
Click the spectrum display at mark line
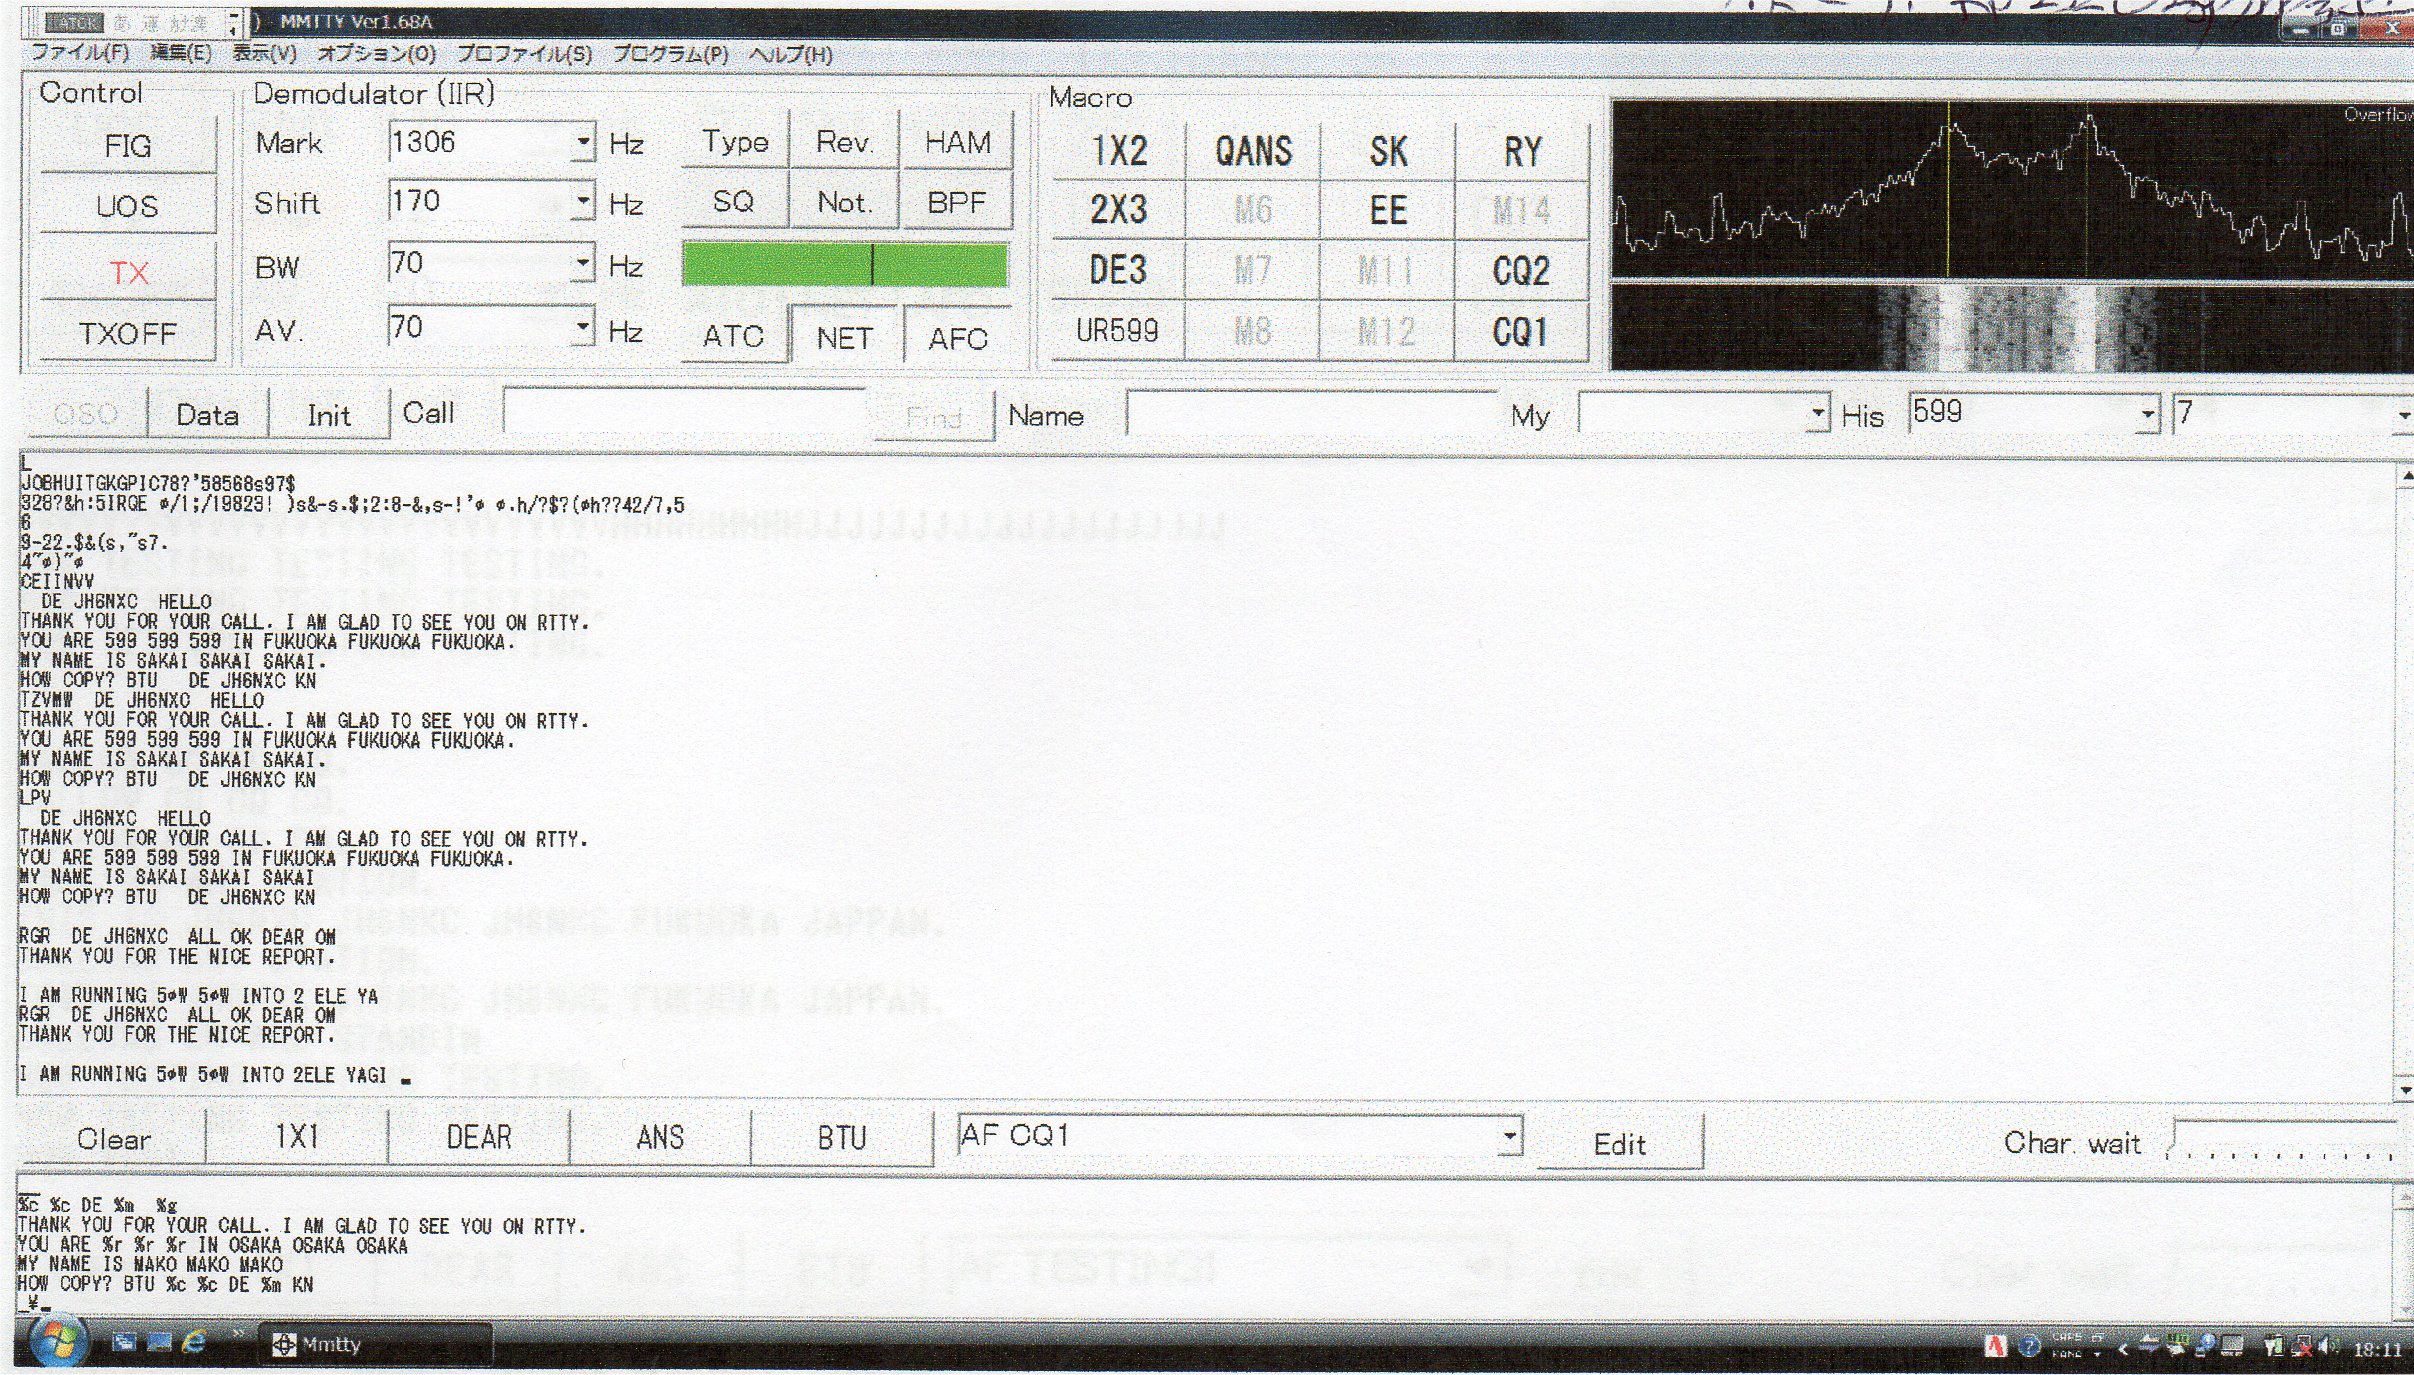coord(1948,200)
